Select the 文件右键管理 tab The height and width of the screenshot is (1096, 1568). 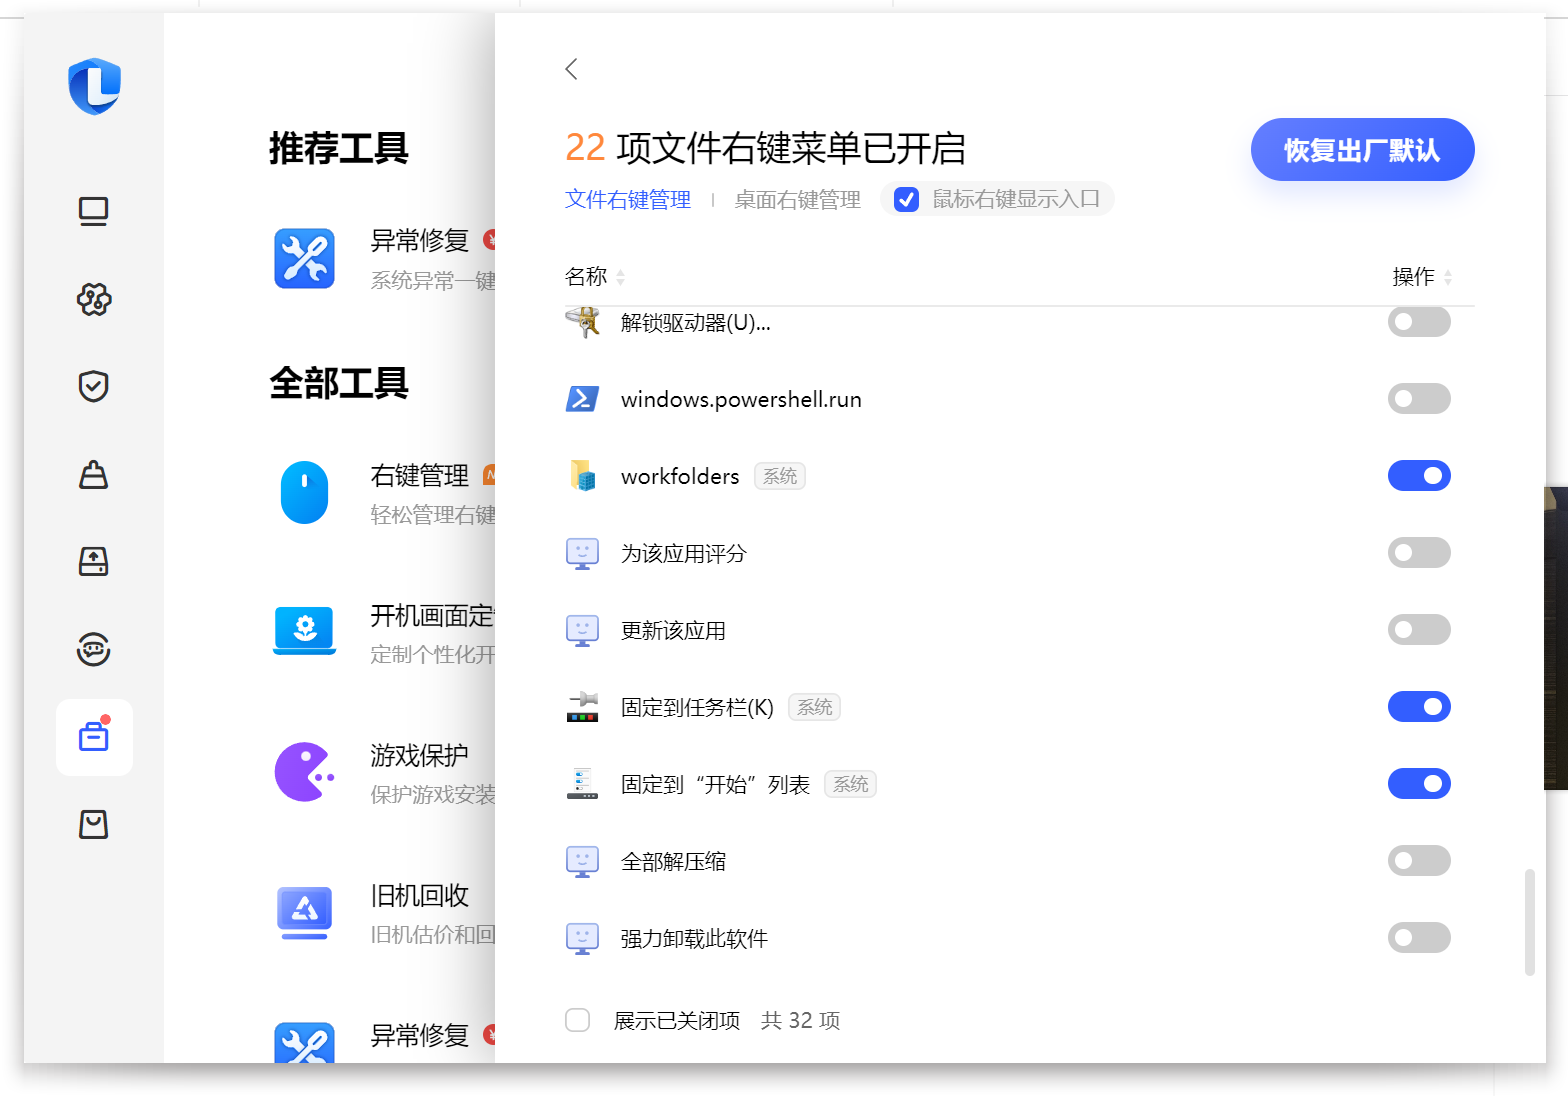coord(627,200)
